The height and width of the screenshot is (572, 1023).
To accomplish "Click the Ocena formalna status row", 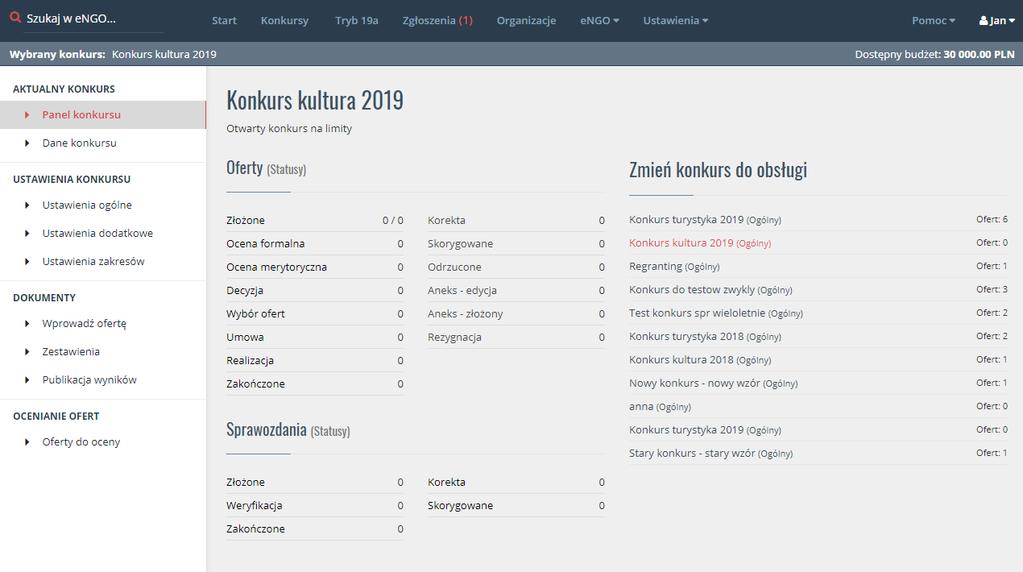I will click(x=314, y=244).
